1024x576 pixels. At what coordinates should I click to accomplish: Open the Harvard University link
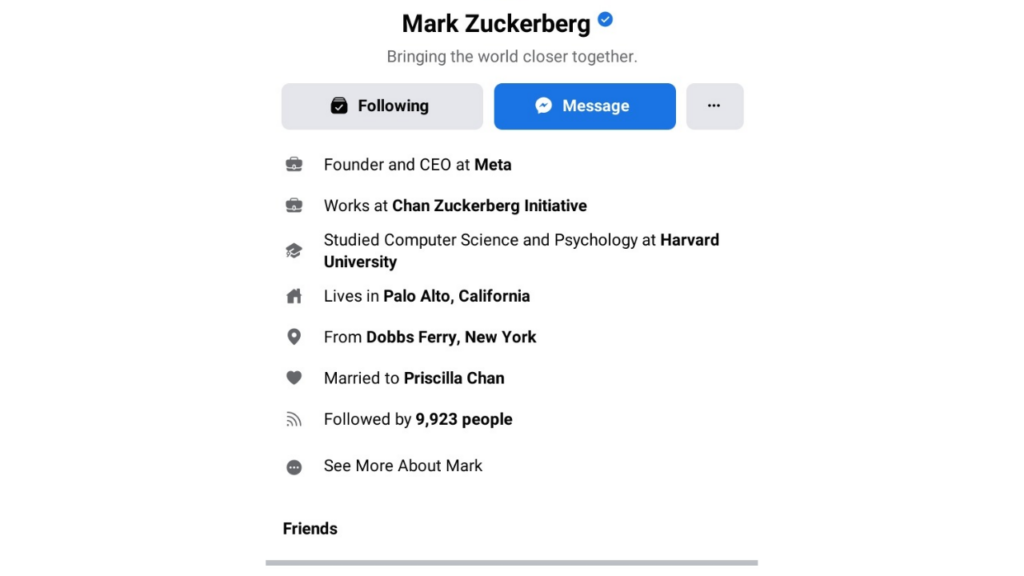[521, 251]
